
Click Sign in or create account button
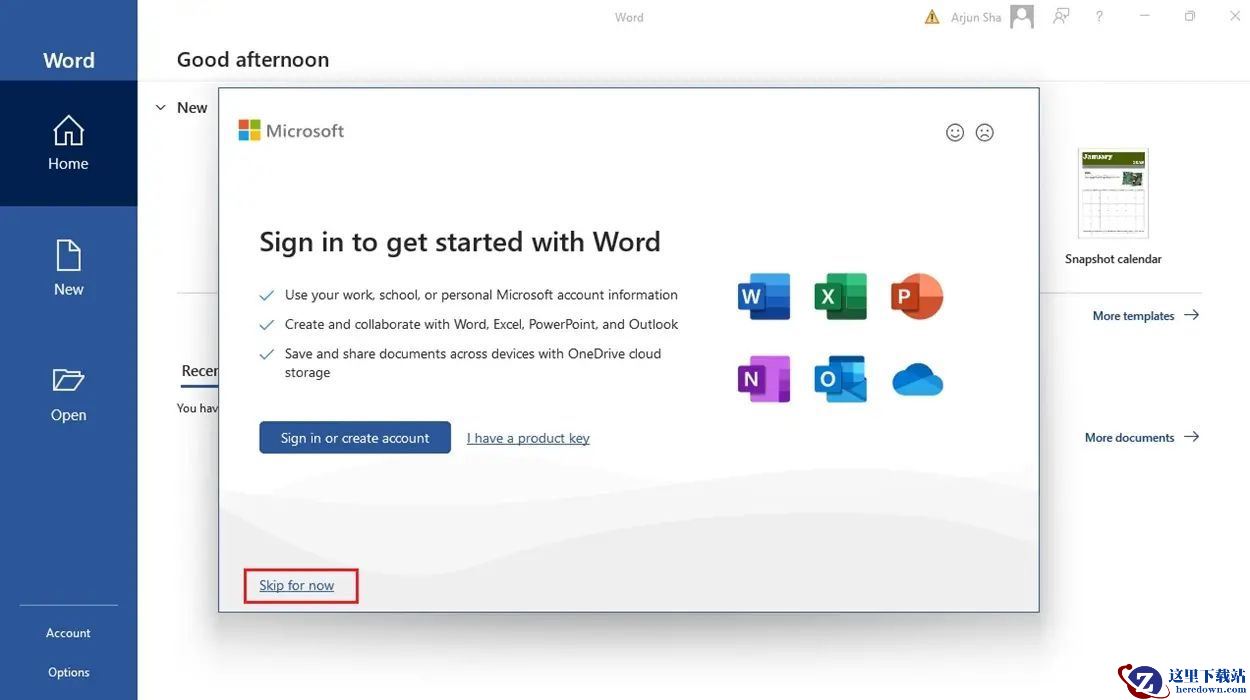[355, 437]
